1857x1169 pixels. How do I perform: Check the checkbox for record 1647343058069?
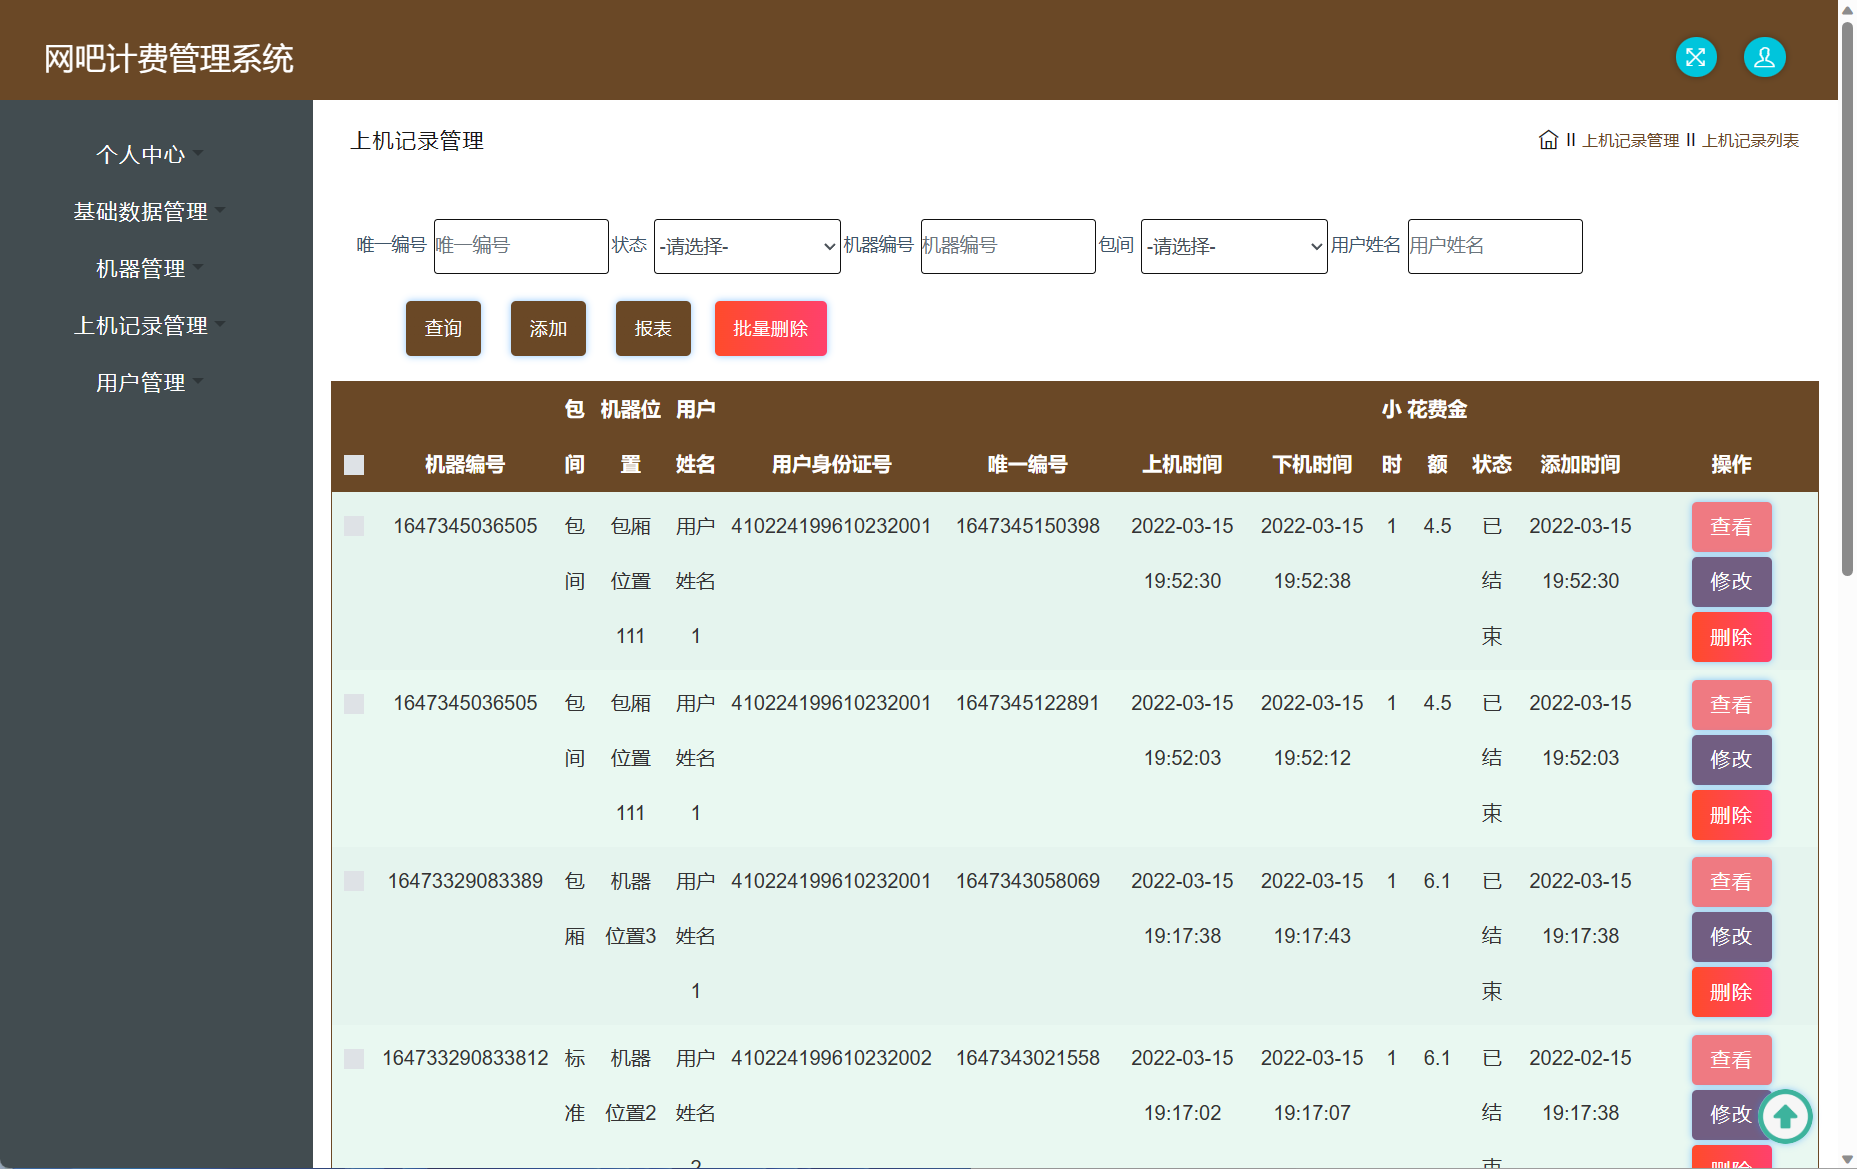click(x=354, y=880)
